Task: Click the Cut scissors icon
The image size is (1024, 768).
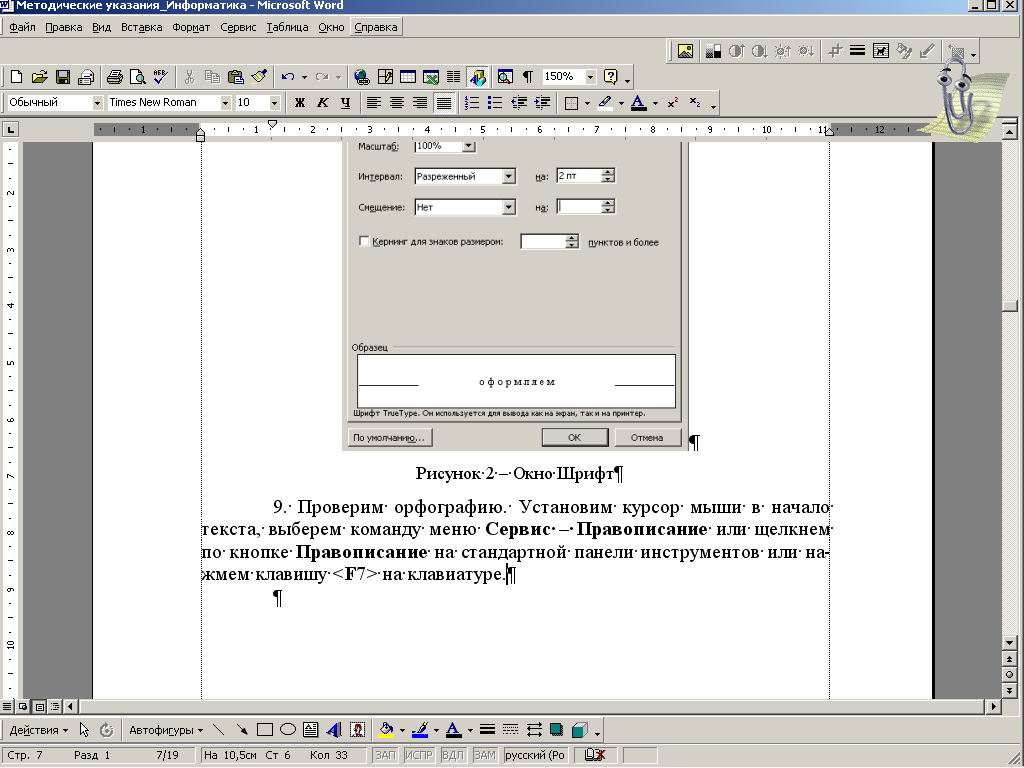Action: 189,77
